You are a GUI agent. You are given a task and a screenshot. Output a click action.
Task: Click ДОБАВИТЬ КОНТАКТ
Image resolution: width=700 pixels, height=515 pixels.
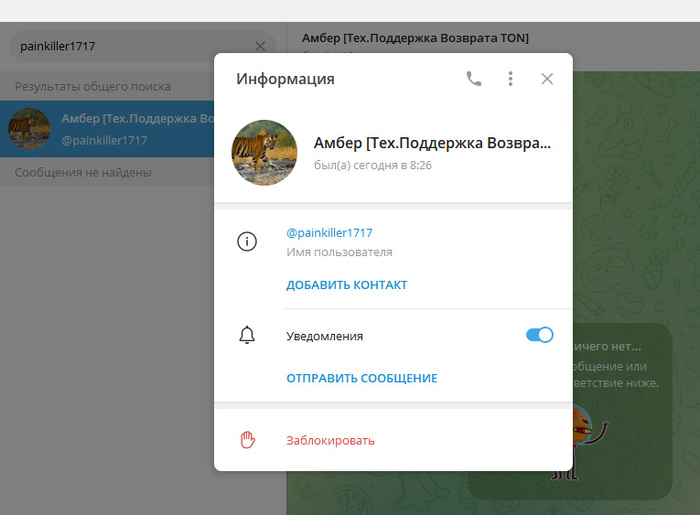pos(346,285)
